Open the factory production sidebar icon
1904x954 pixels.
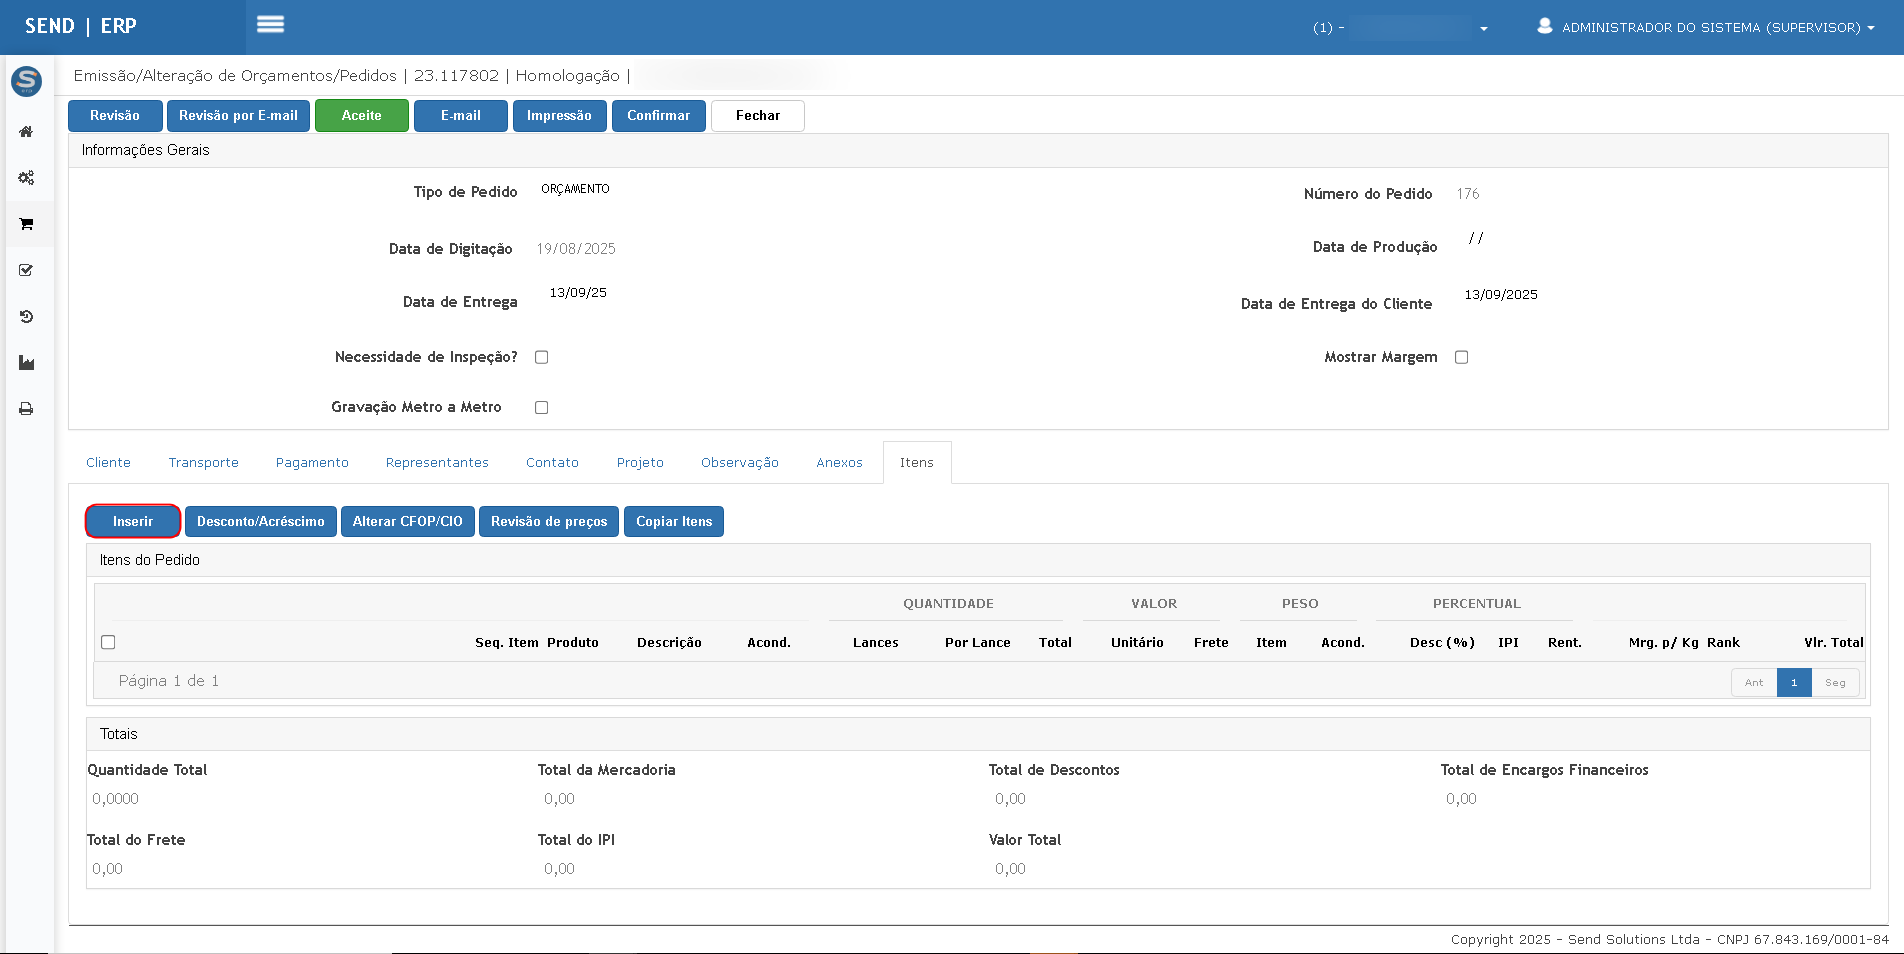coord(26,362)
